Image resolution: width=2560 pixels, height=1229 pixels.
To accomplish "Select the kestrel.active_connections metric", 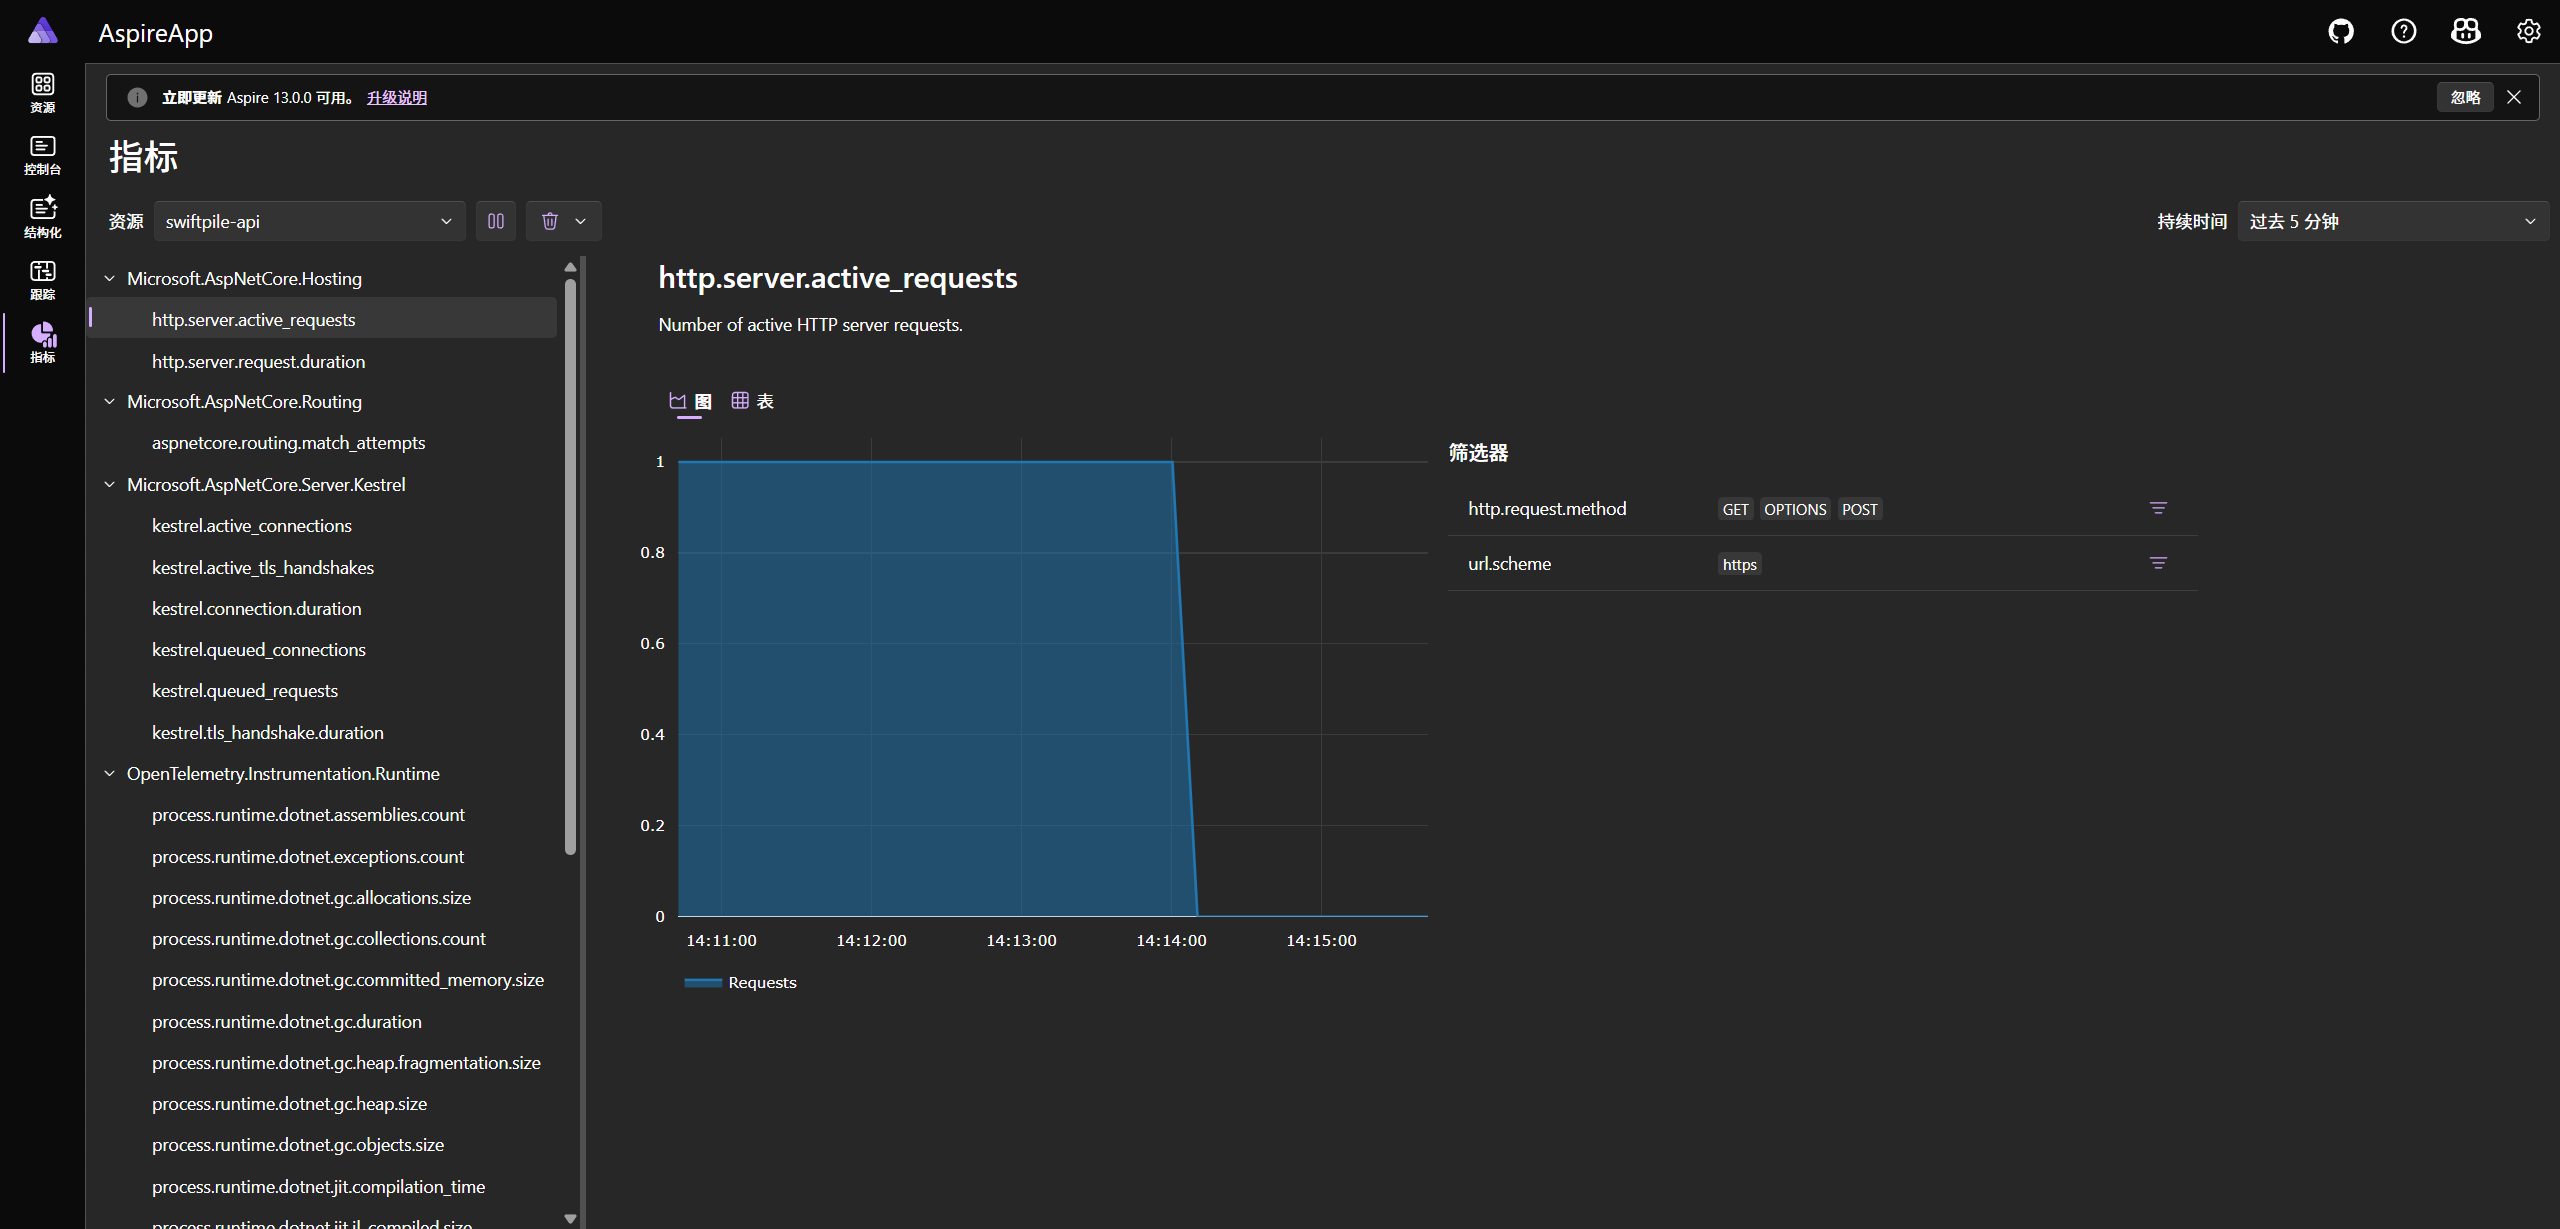I will click(252, 526).
